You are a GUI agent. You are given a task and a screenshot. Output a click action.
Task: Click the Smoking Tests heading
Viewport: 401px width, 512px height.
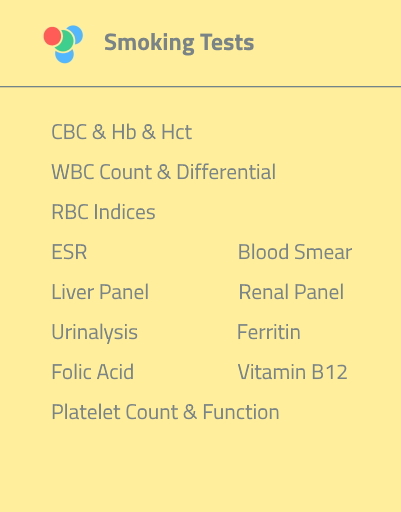[x=179, y=43]
